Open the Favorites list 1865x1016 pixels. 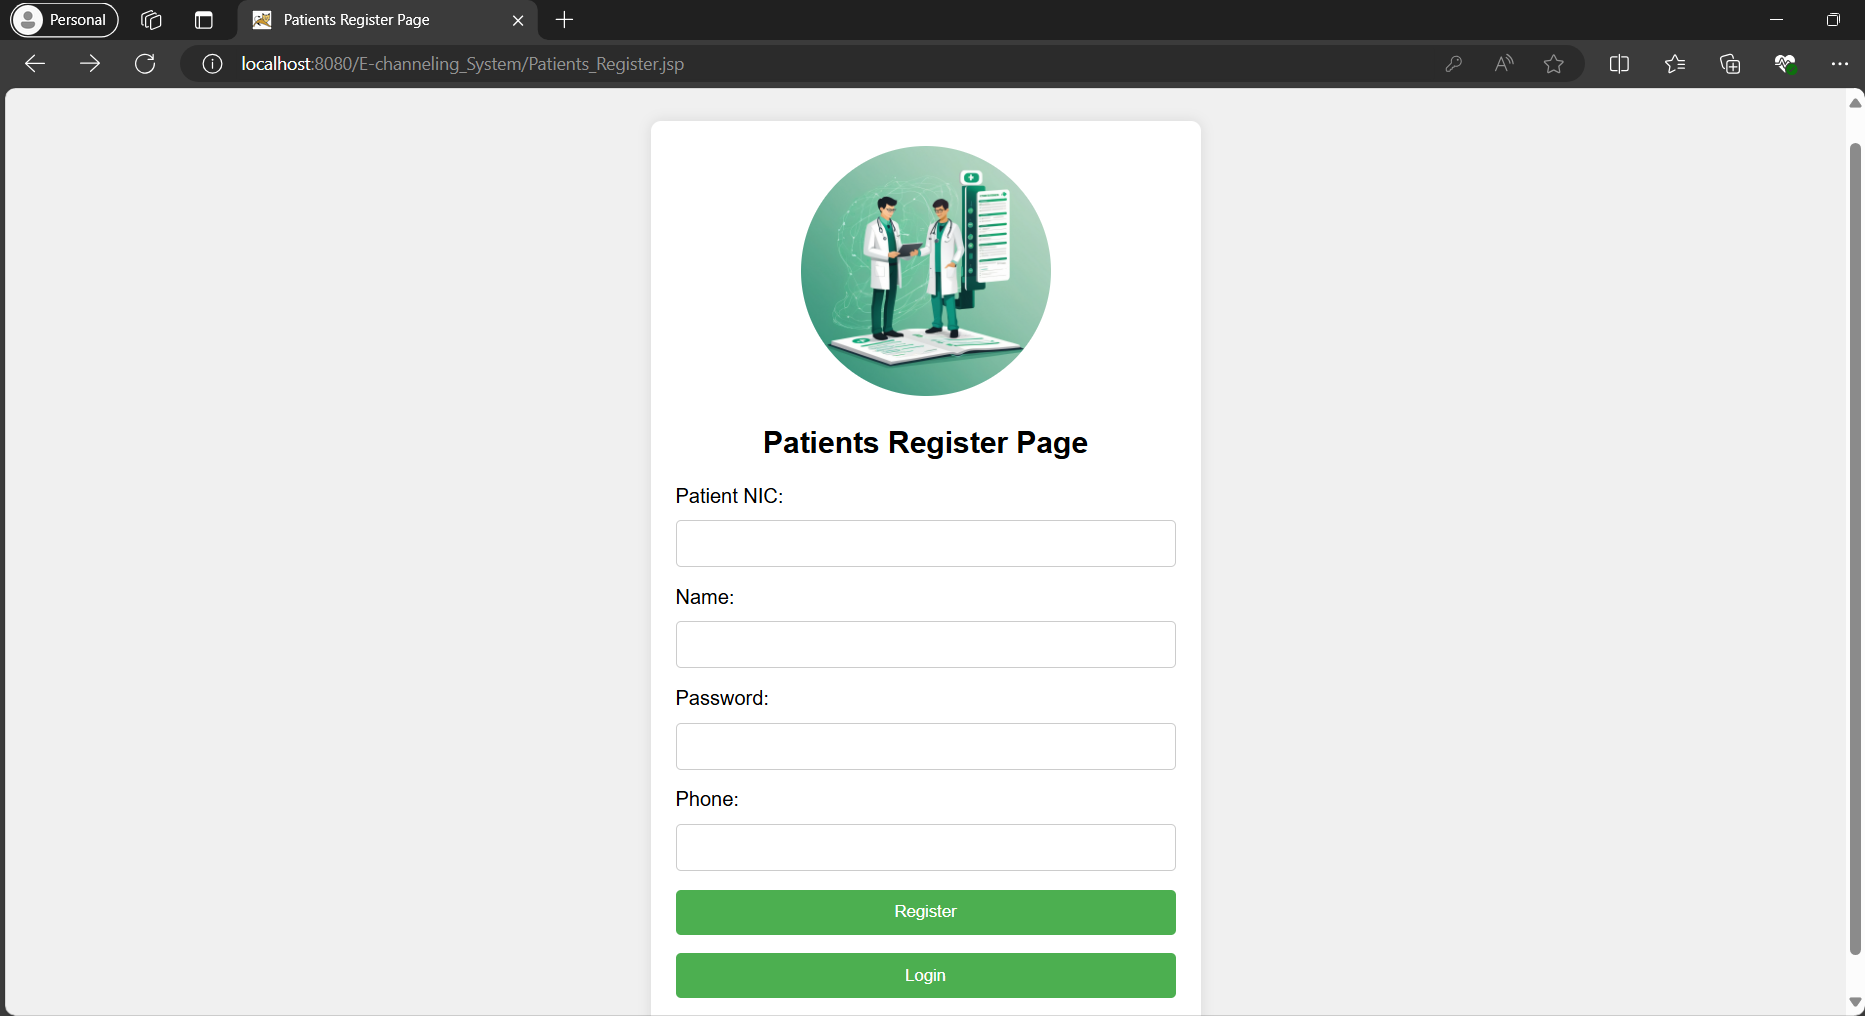pos(1675,64)
